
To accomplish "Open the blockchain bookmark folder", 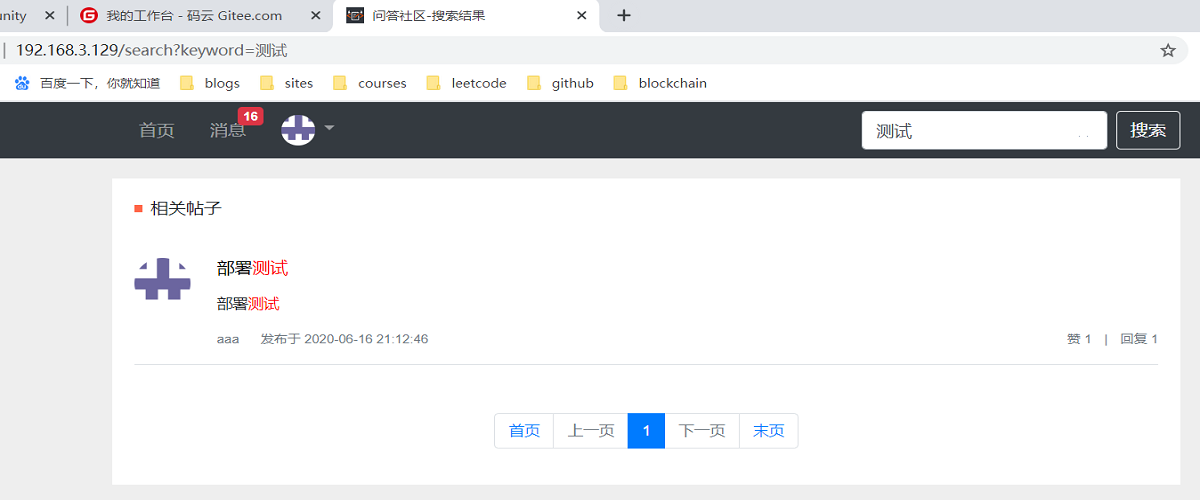I will click(661, 83).
